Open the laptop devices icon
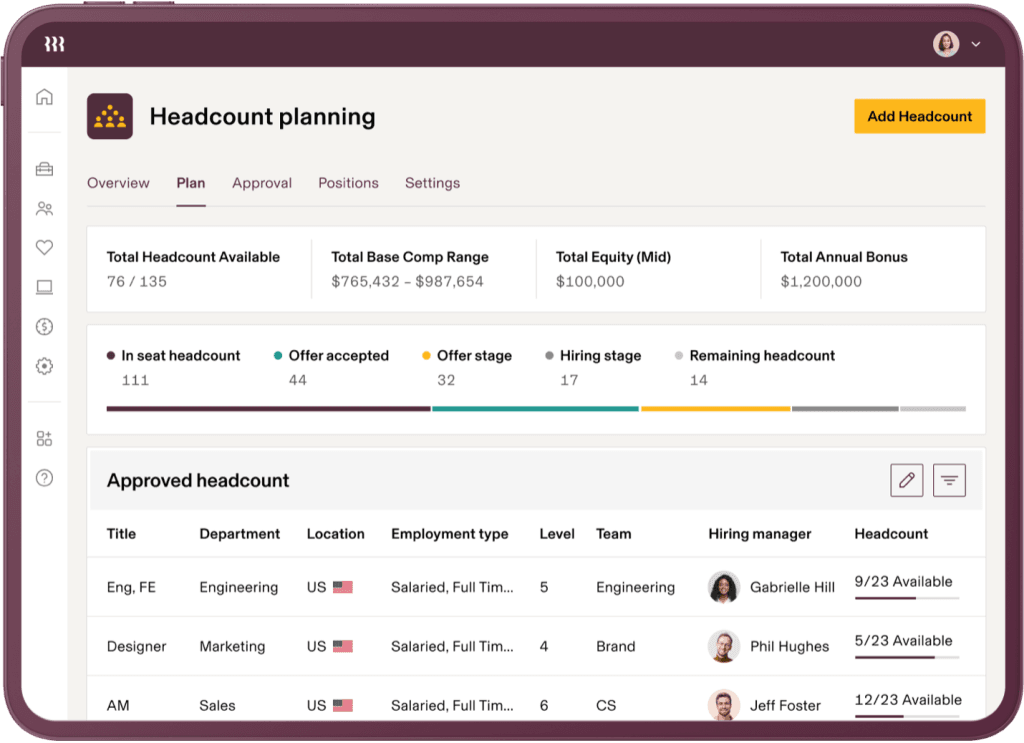 [44, 287]
